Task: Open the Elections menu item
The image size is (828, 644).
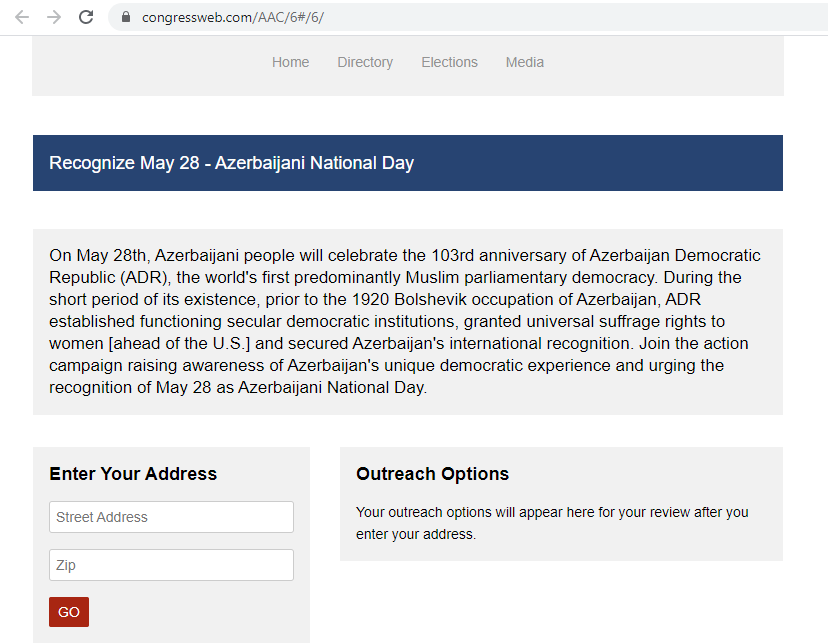Action: (x=449, y=62)
